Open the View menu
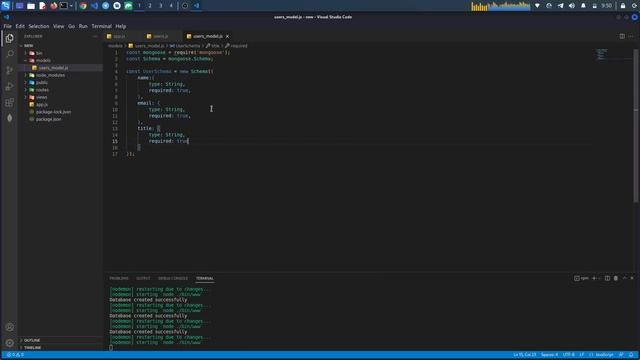Viewport: 640px width, 360px height. coord(58,26)
